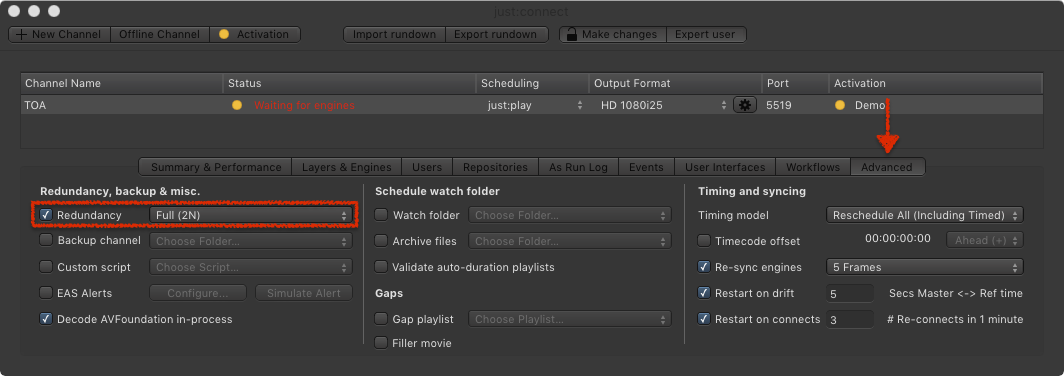Click Import rundown
Screen dimensions: 1064x376
point(394,34)
